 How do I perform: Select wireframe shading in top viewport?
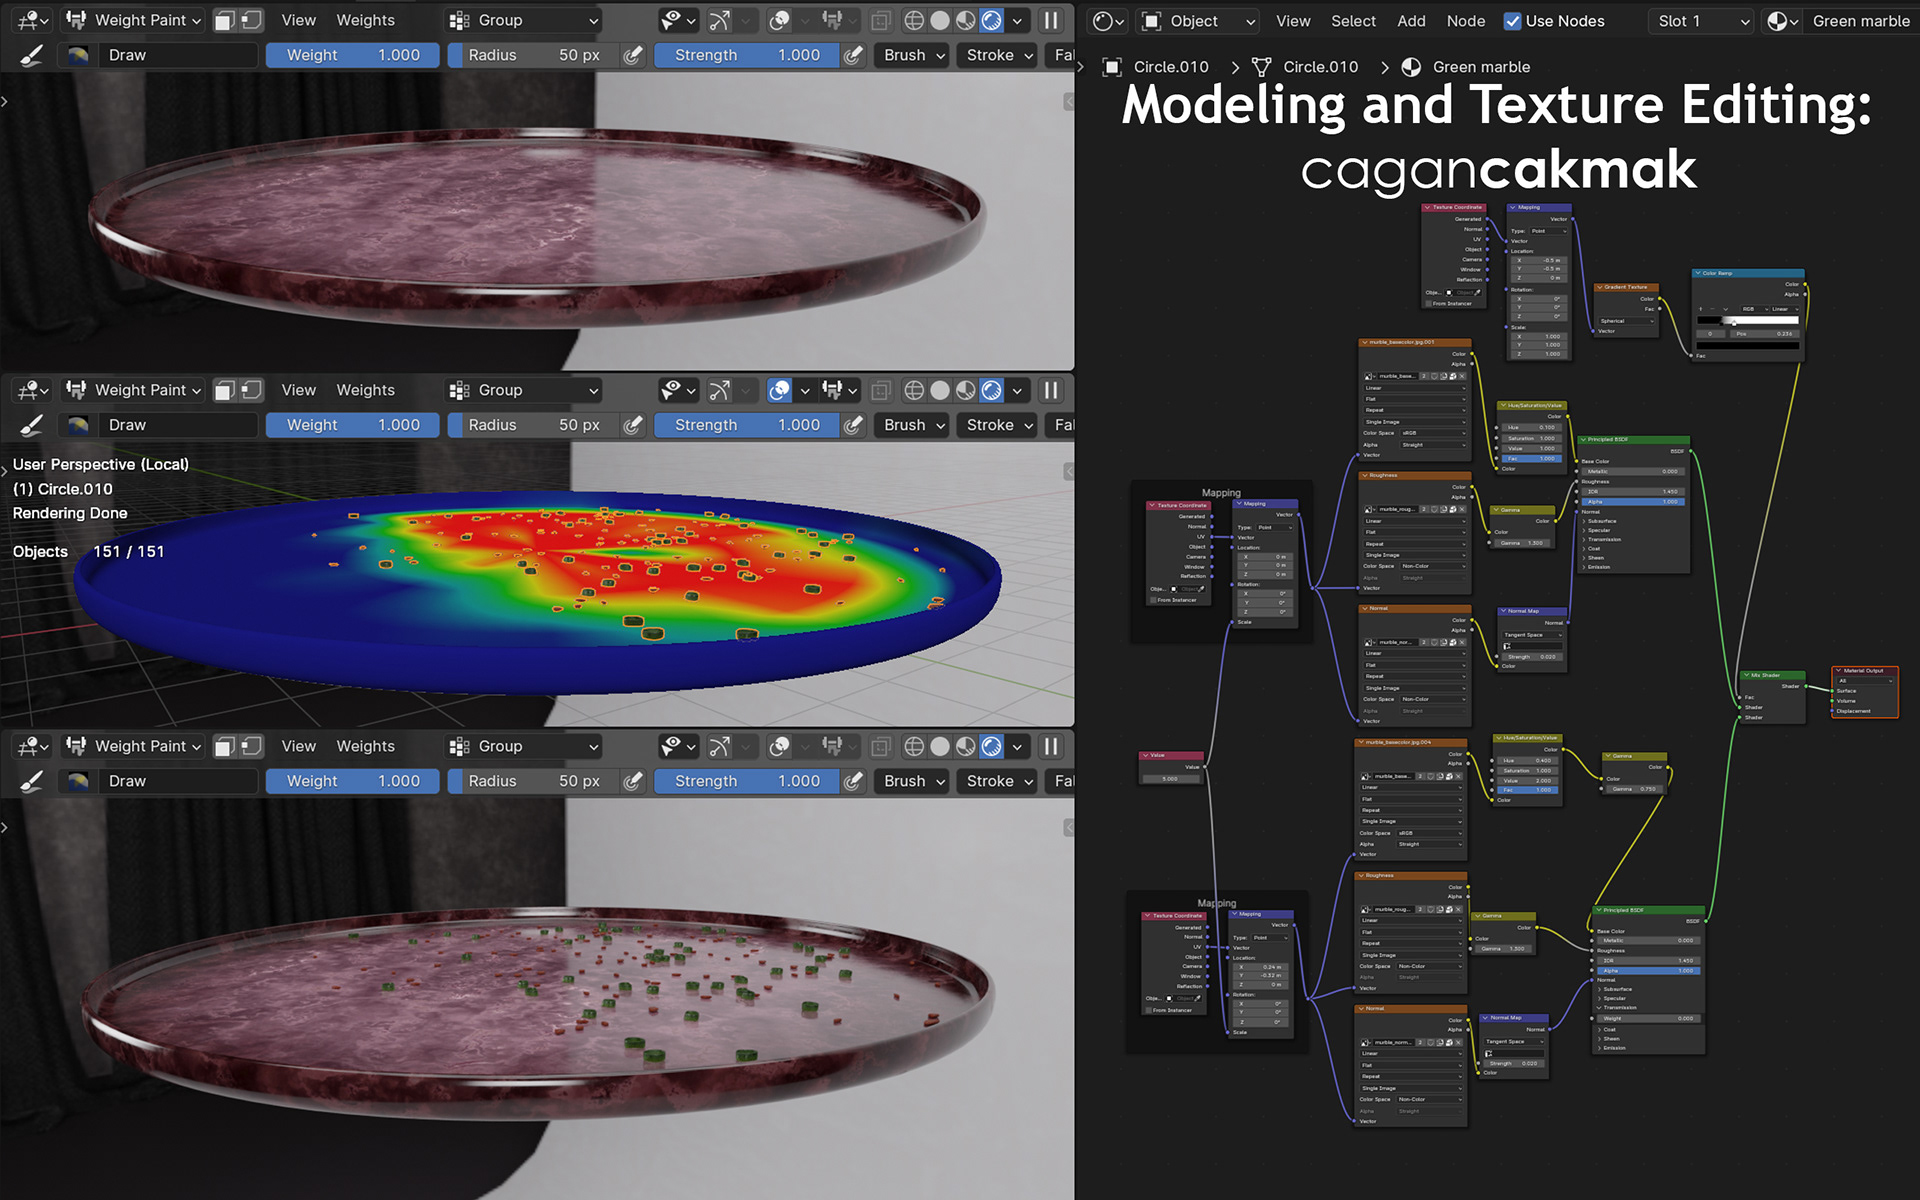[914, 20]
